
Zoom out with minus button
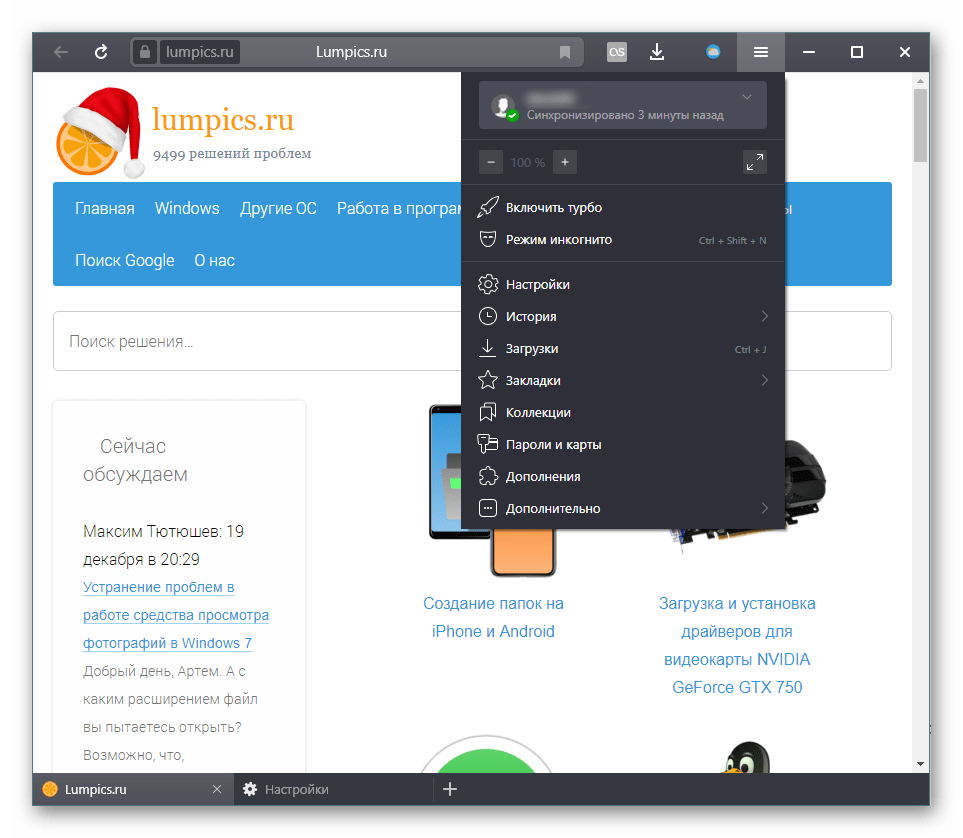[491, 162]
